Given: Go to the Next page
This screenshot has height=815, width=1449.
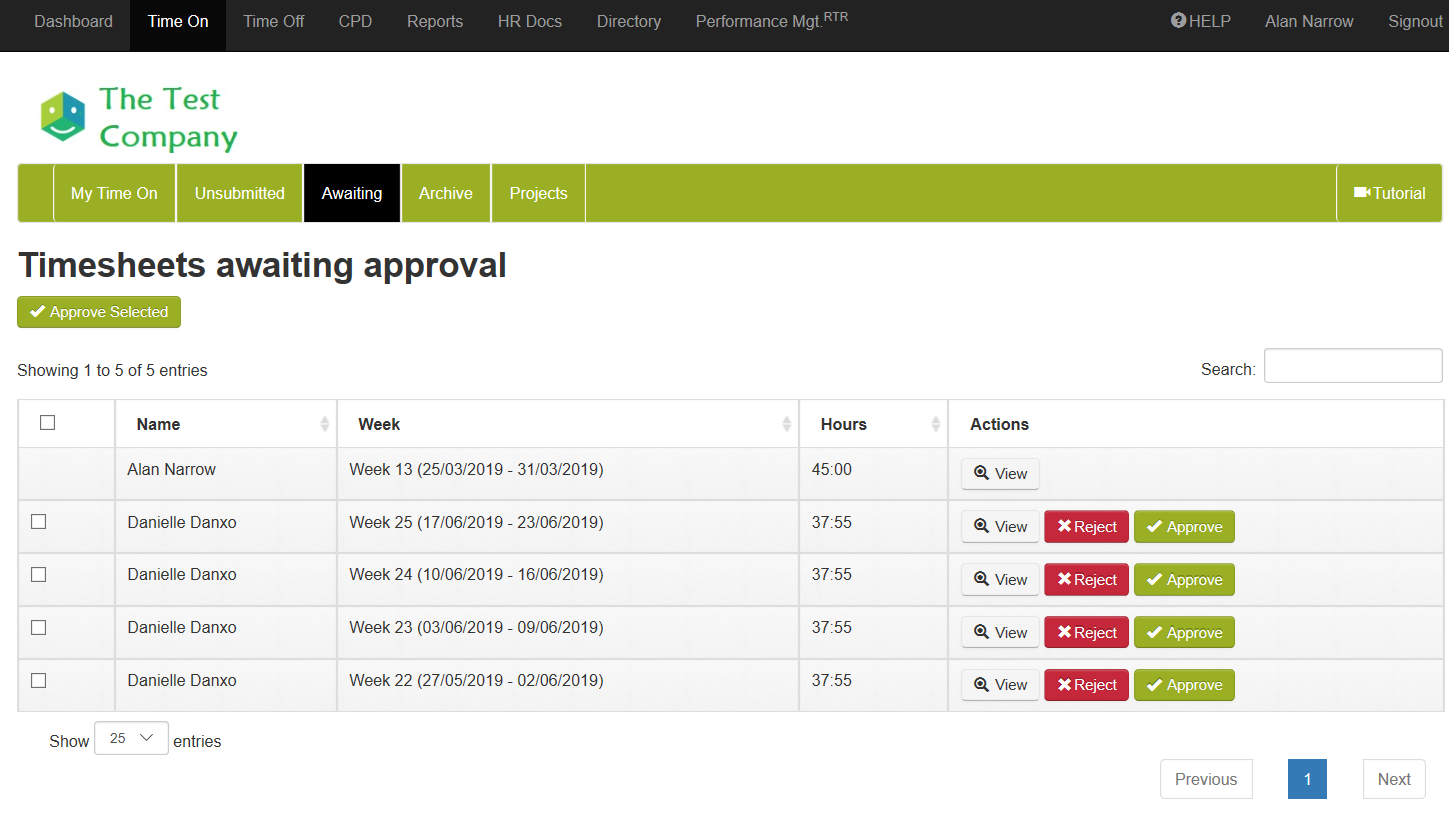Looking at the screenshot, I should click(x=1393, y=779).
